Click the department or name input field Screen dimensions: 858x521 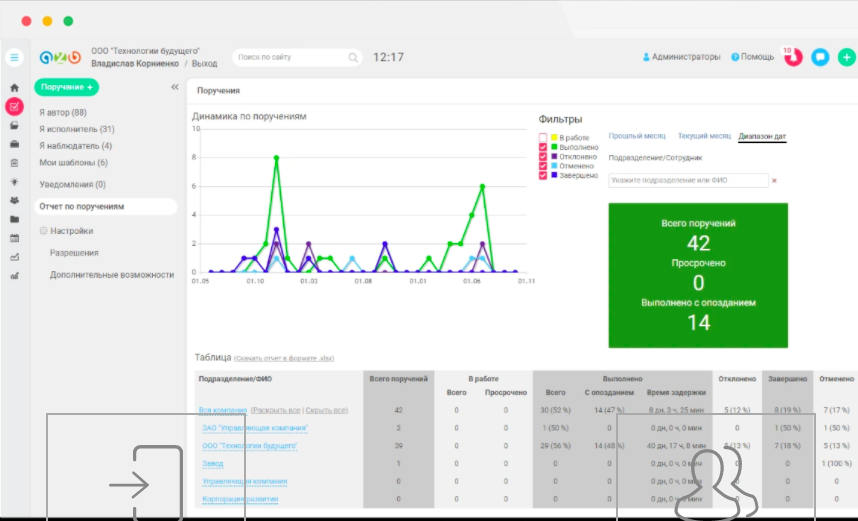click(688, 180)
